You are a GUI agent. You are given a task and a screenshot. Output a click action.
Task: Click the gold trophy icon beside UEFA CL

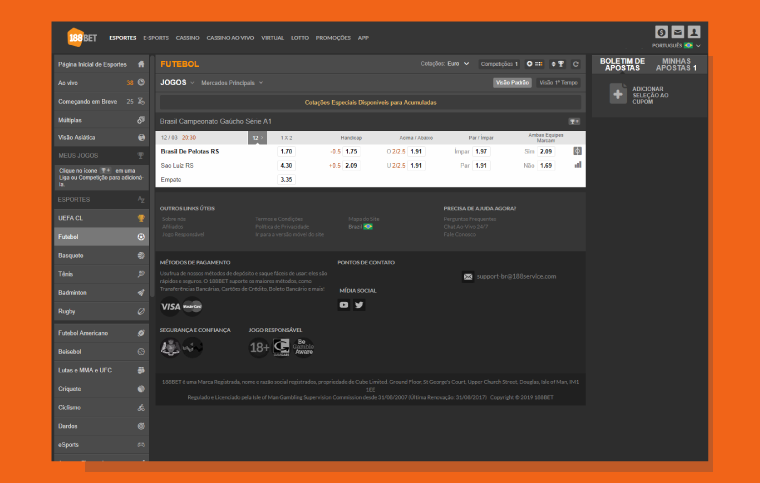(x=141, y=218)
